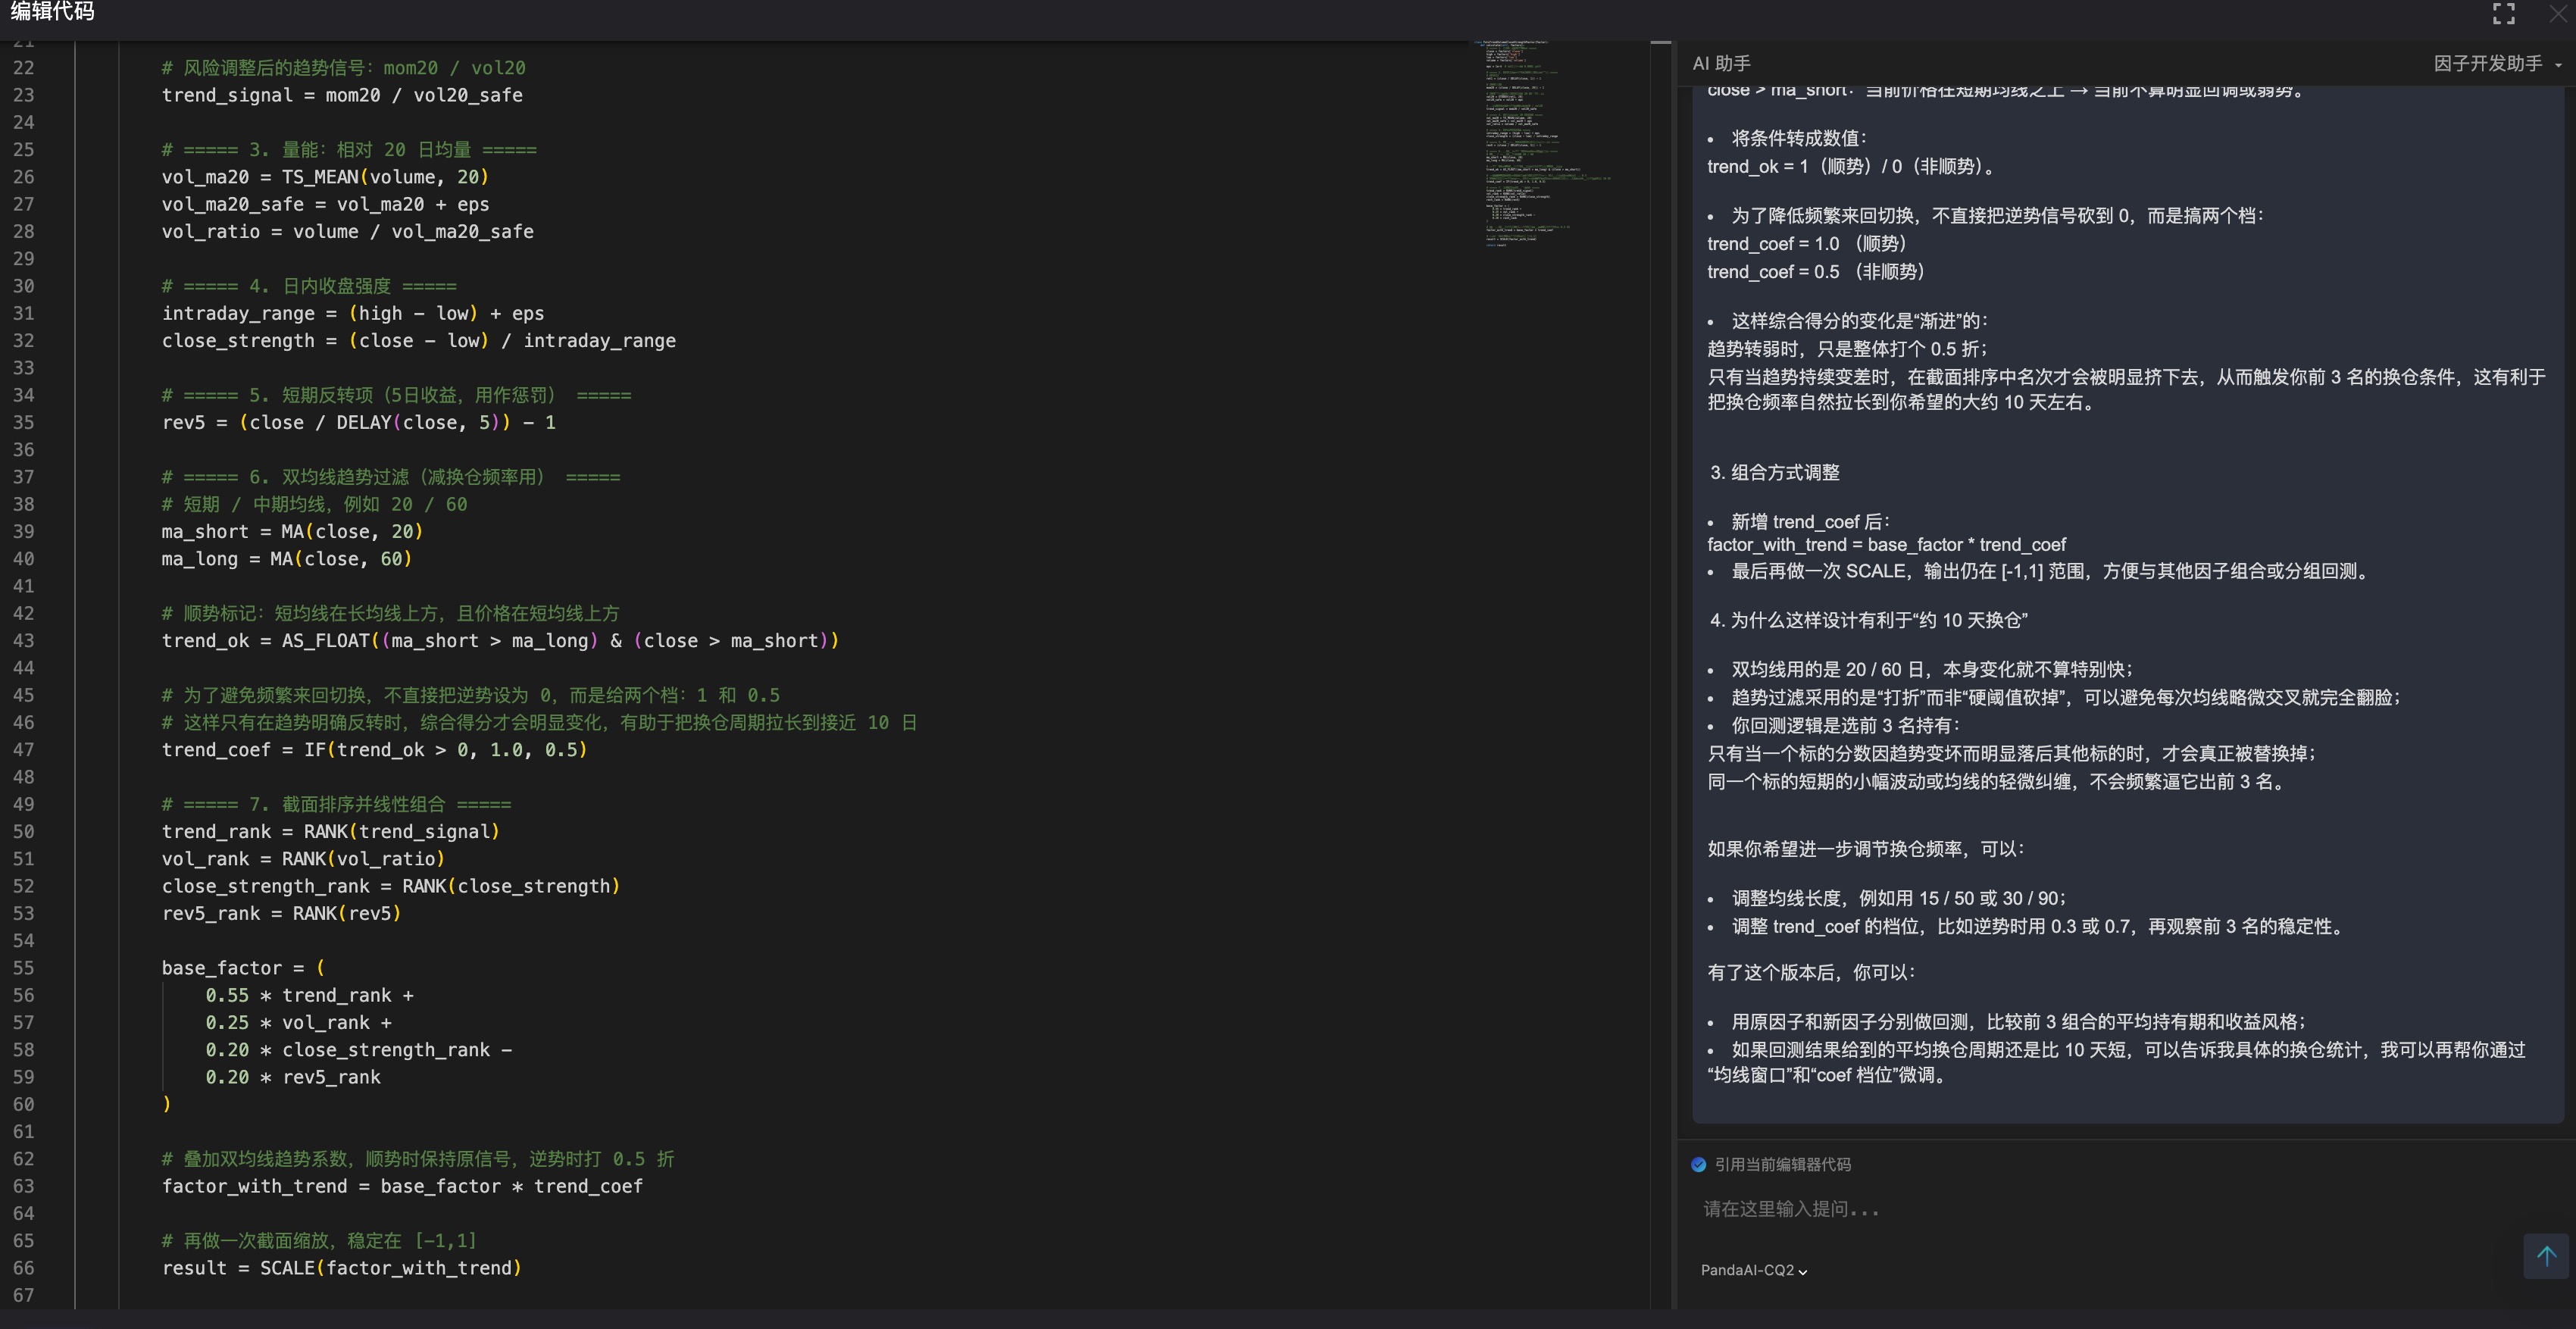This screenshot has height=1329, width=2576.
Task: Click the 4. 为什么这样设计有利于 heading in chat
Action: point(1868,620)
